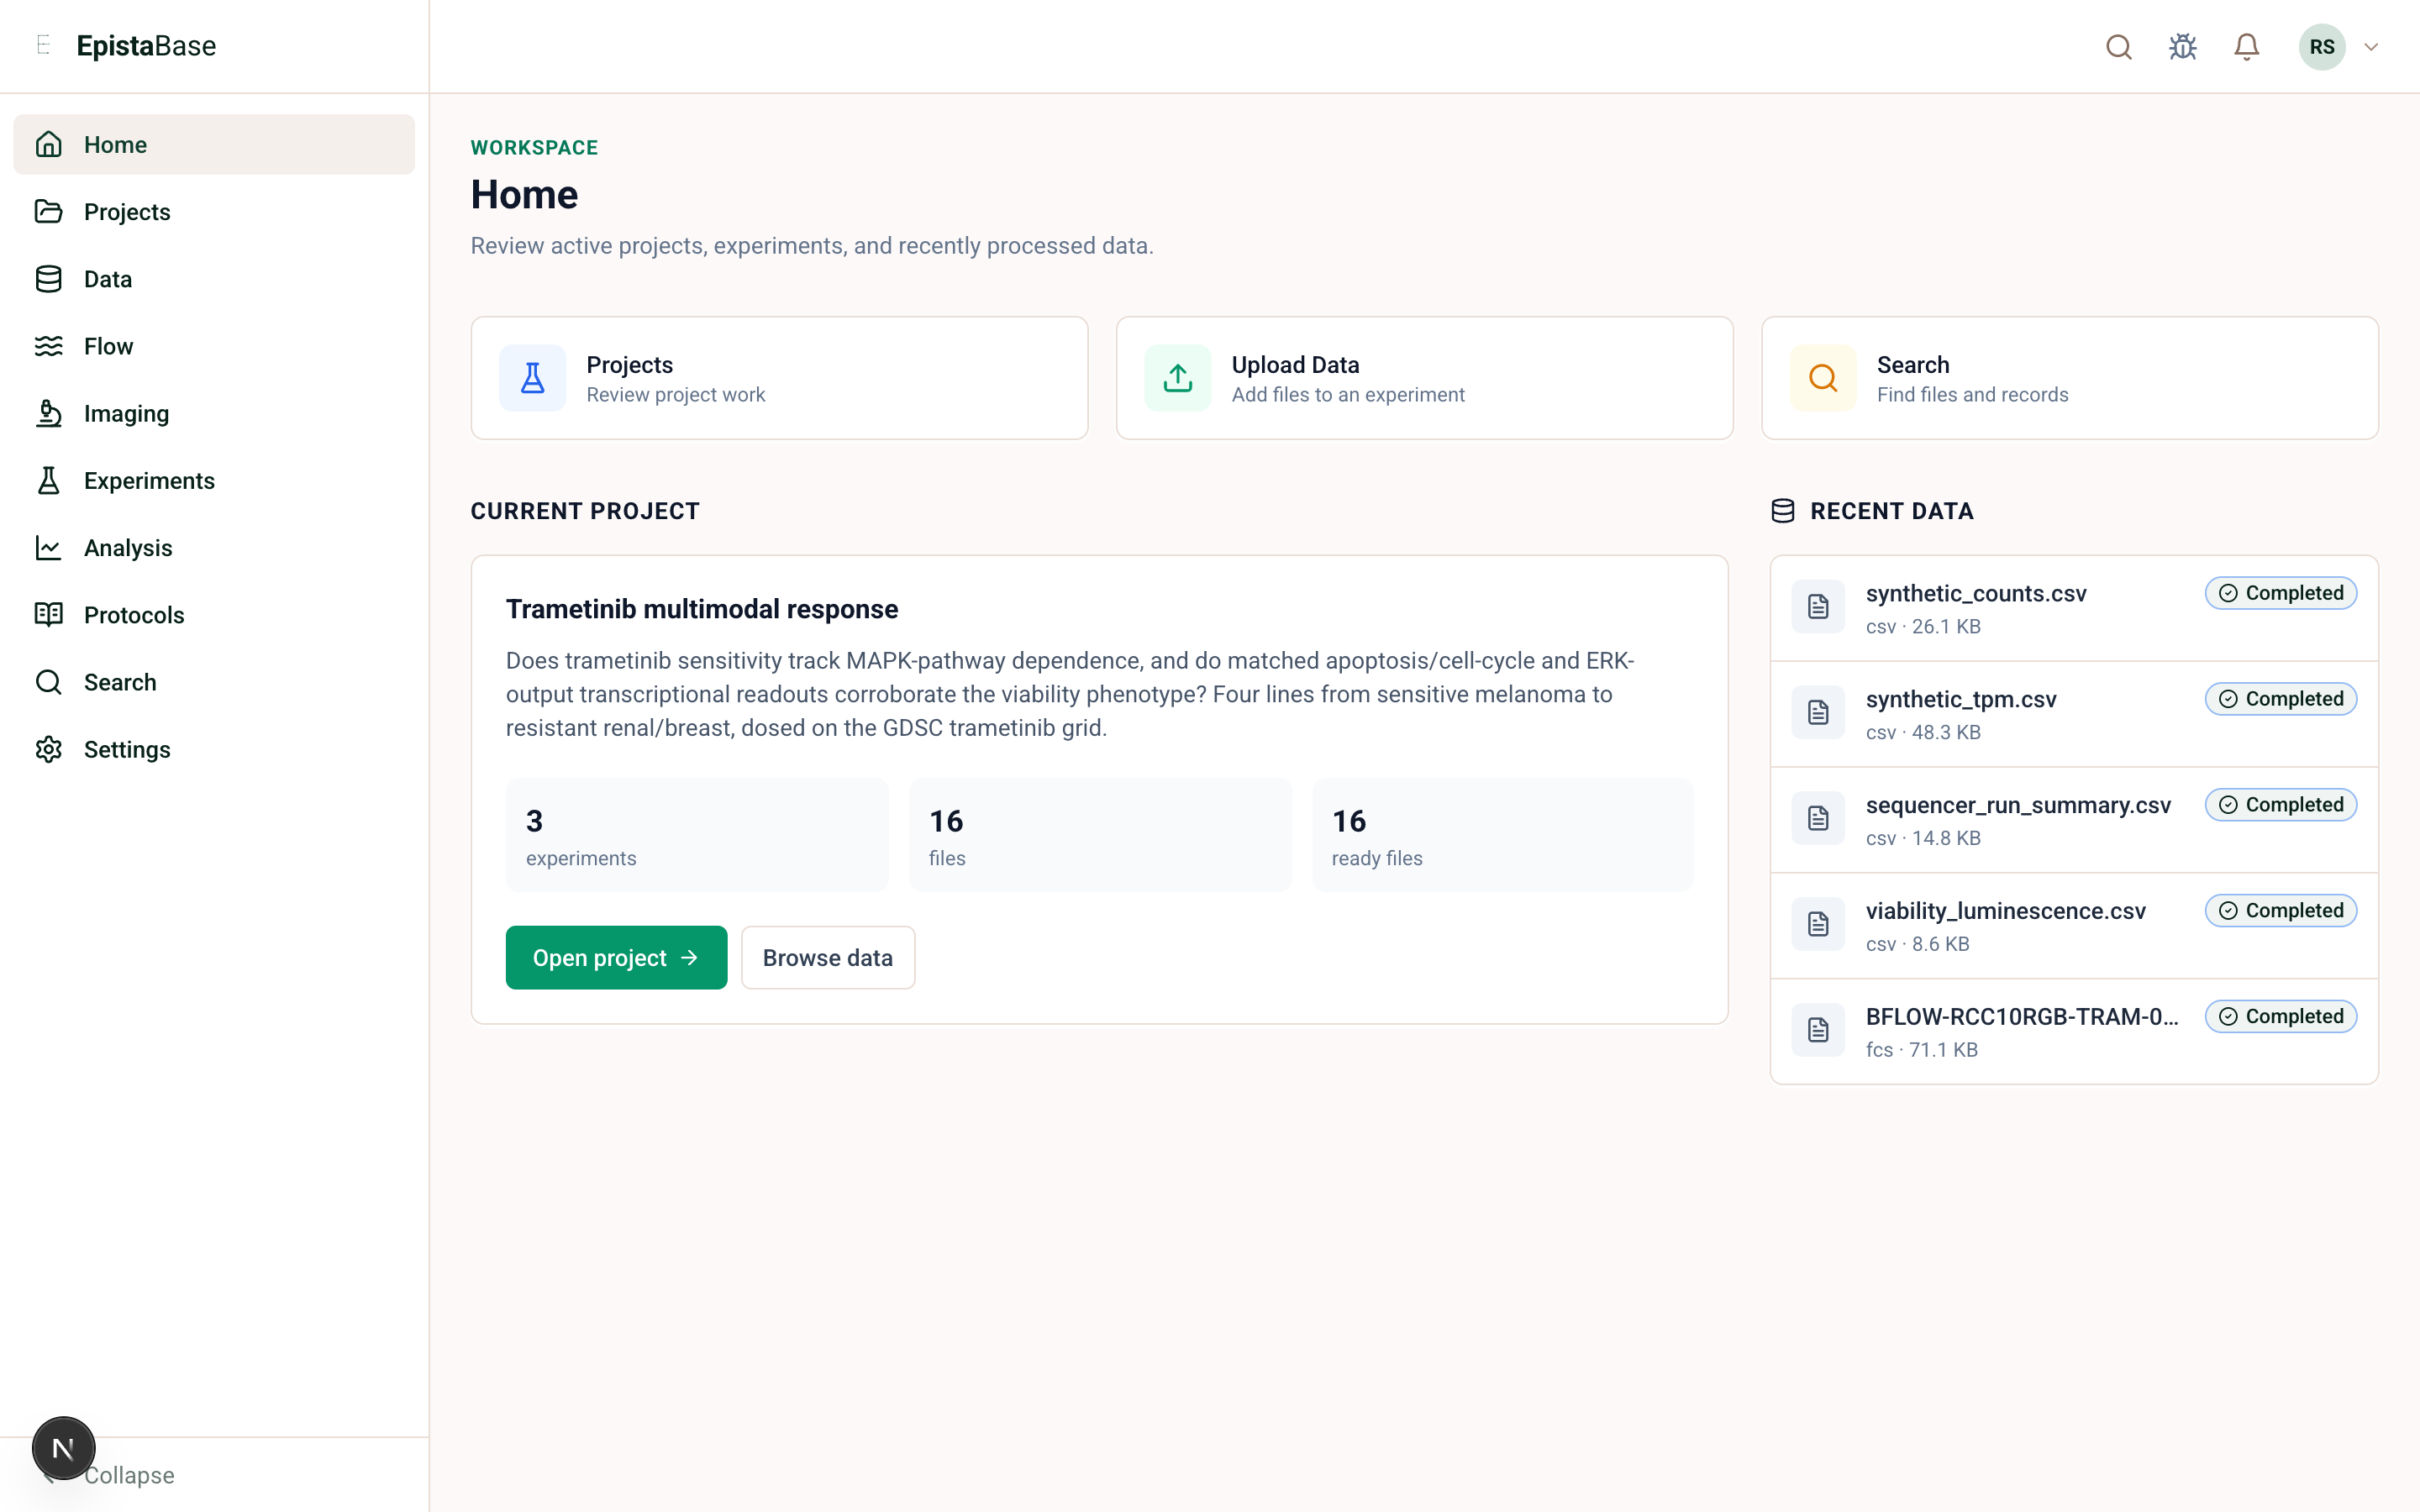This screenshot has width=2420, height=1512.
Task: Click the EpistaBase logo icon
Action: tap(43, 45)
